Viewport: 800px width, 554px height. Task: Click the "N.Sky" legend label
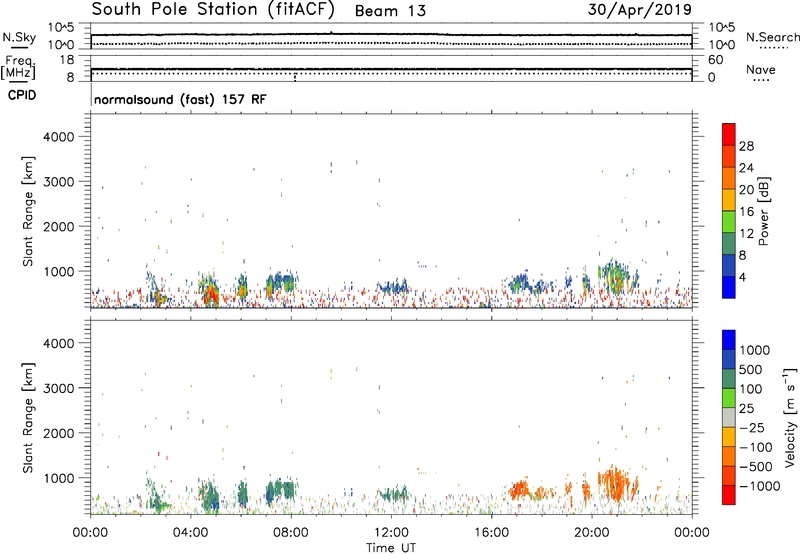click(19, 37)
